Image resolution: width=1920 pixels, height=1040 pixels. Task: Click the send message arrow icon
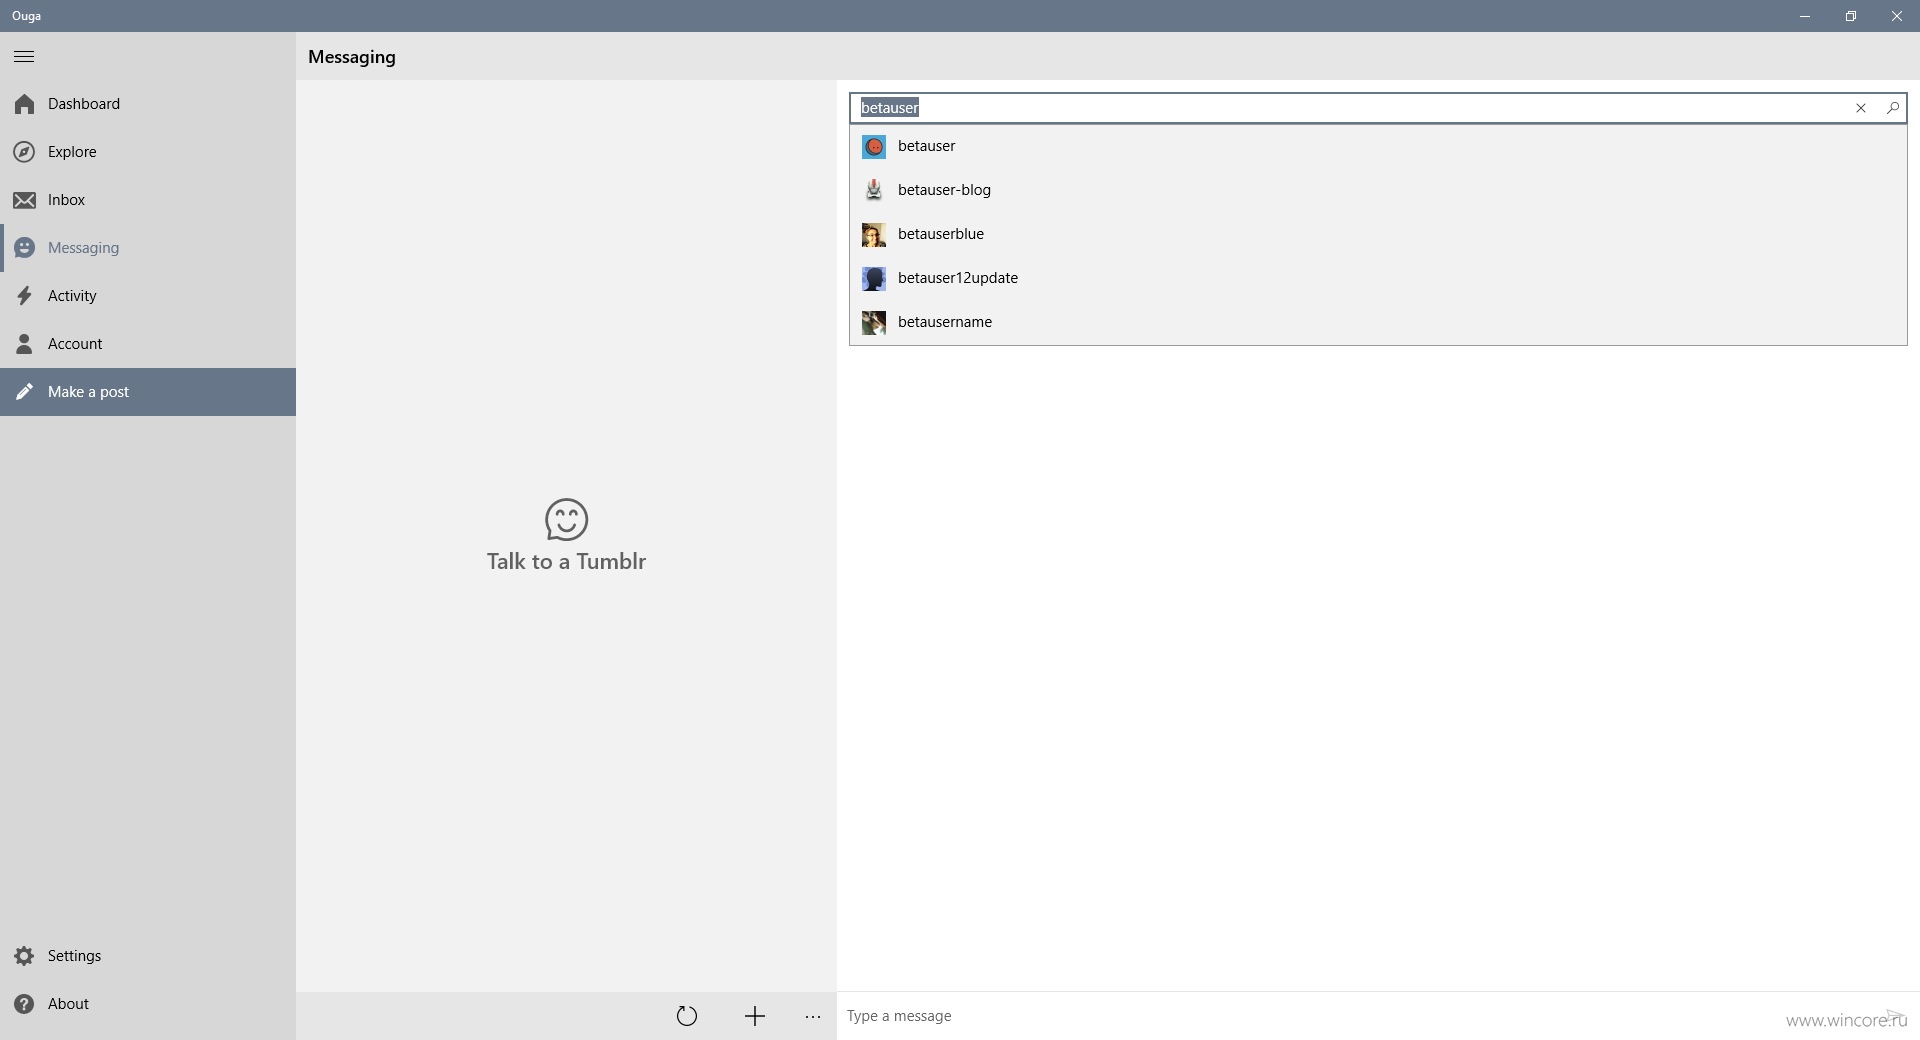click(x=1894, y=1015)
